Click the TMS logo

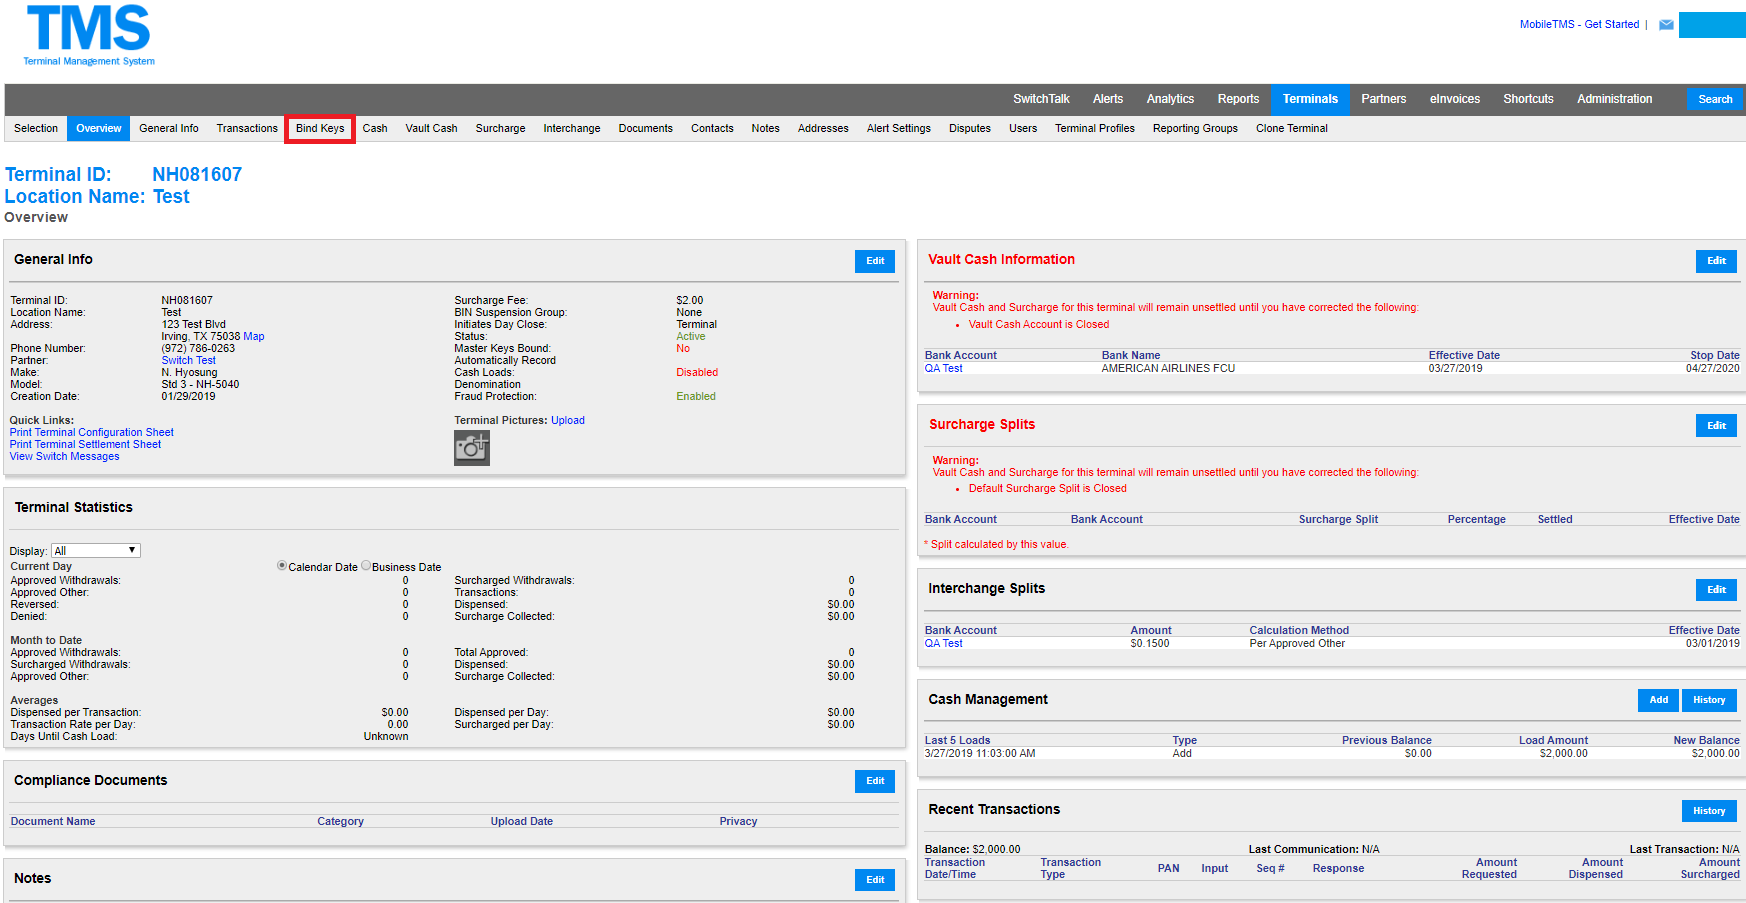coord(89,35)
